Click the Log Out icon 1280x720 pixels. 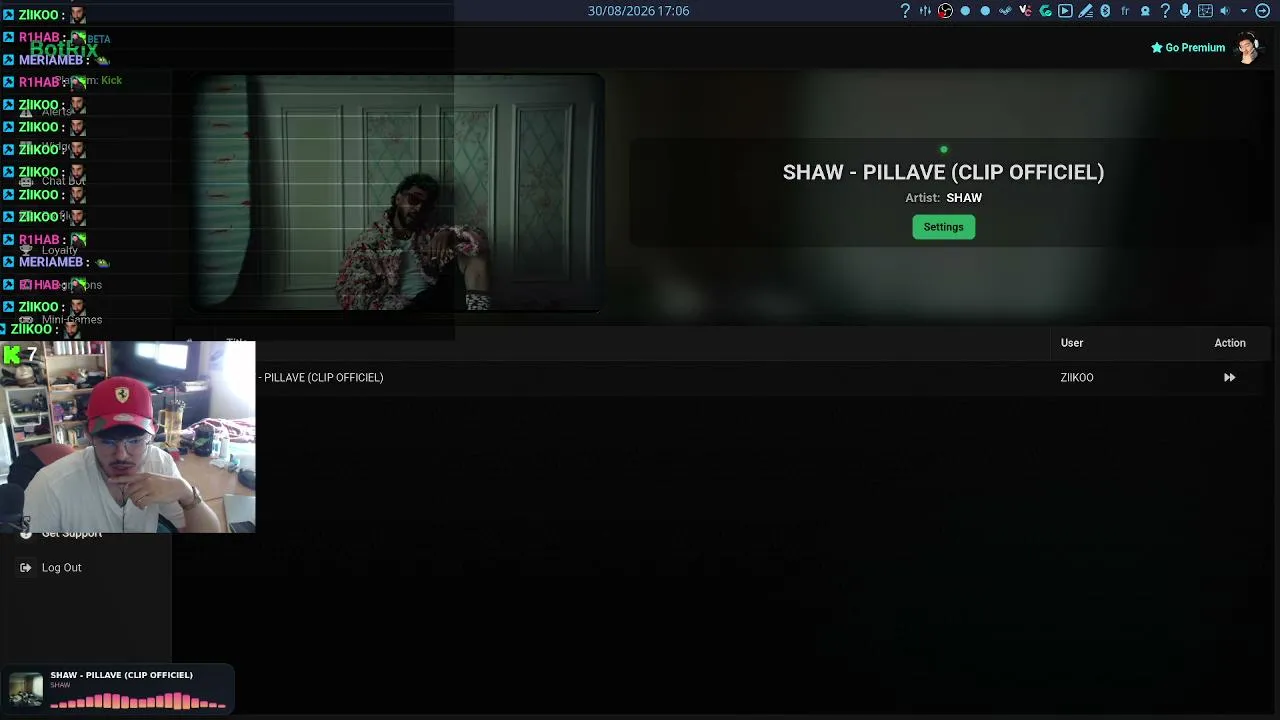(x=25, y=568)
